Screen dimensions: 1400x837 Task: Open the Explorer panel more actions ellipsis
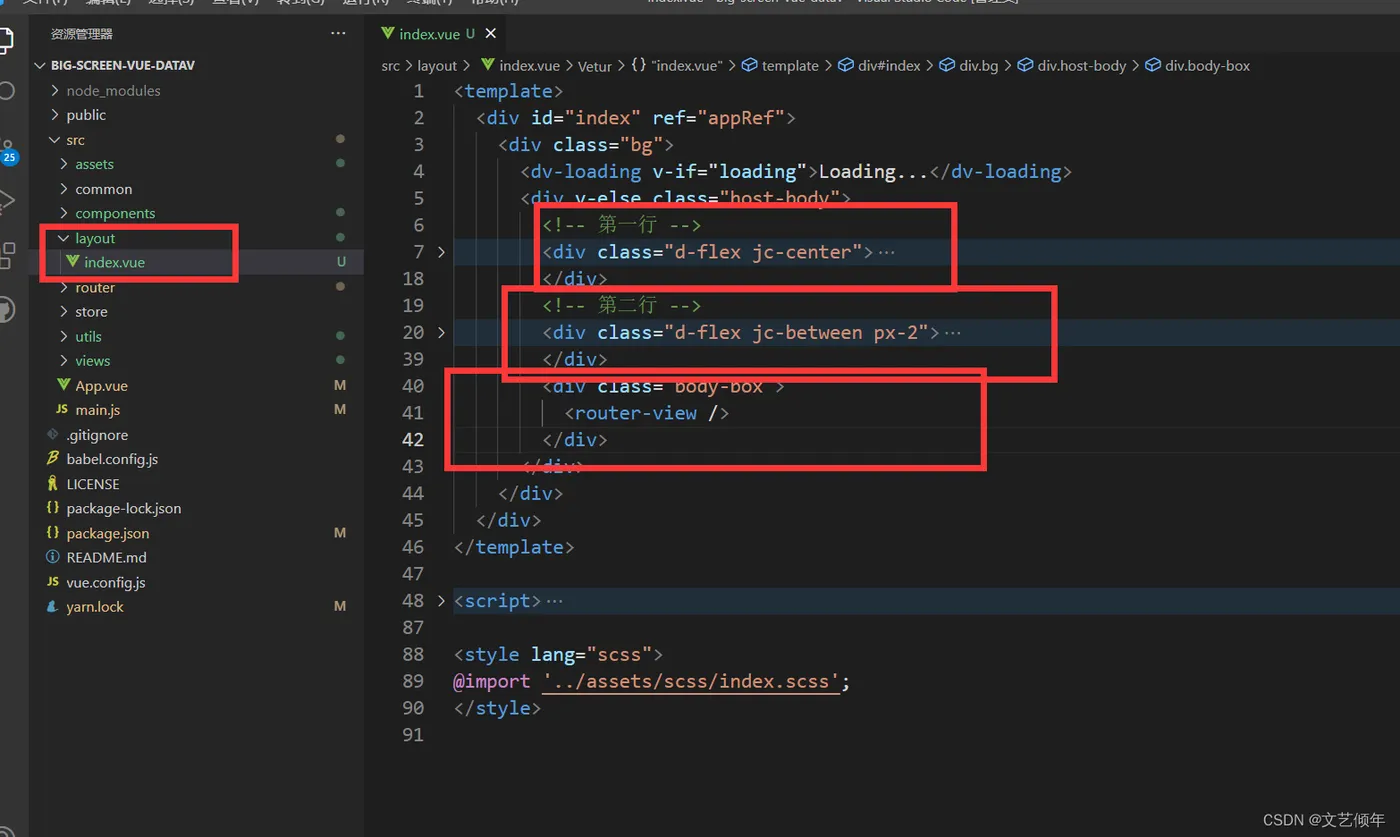(x=338, y=34)
